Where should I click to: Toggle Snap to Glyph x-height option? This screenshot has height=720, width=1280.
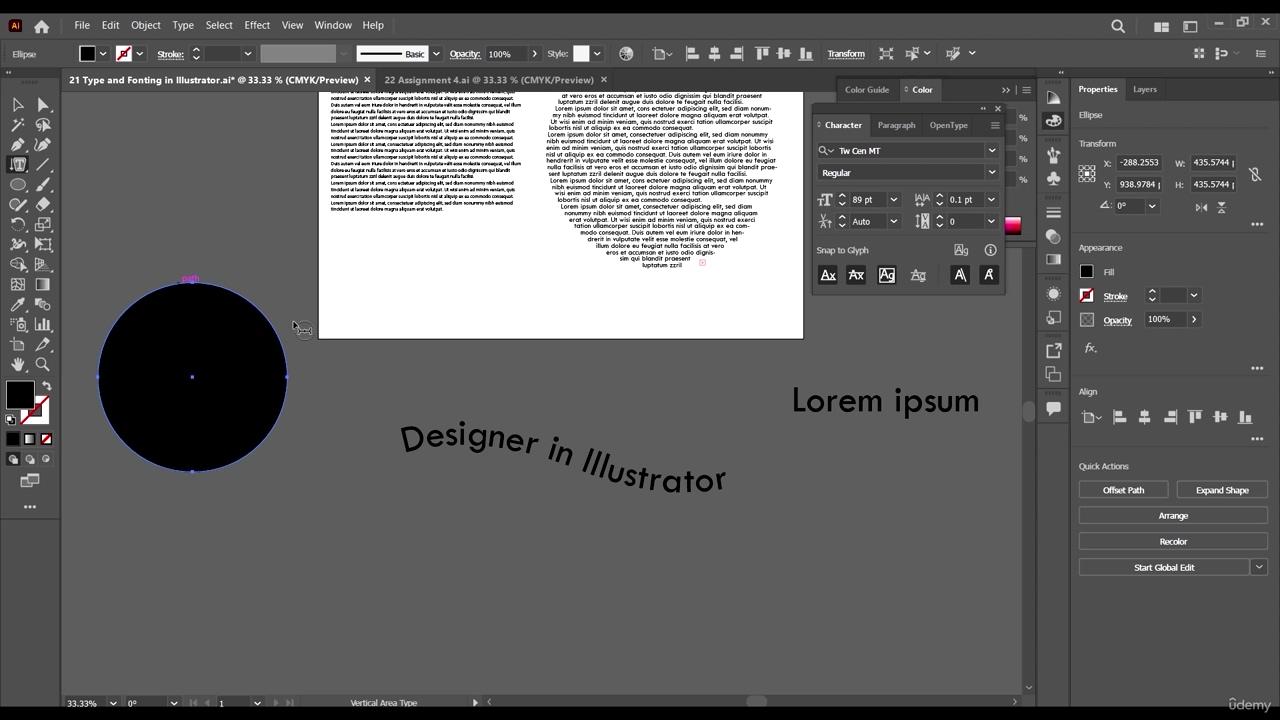pyautogui.click(x=856, y=275)
